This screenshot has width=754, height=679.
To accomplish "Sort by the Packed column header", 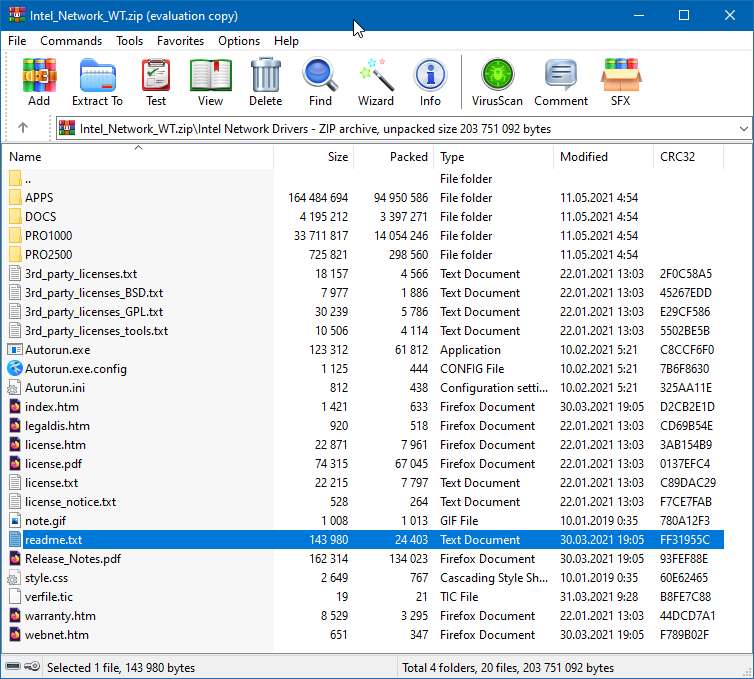I will 394,157.
